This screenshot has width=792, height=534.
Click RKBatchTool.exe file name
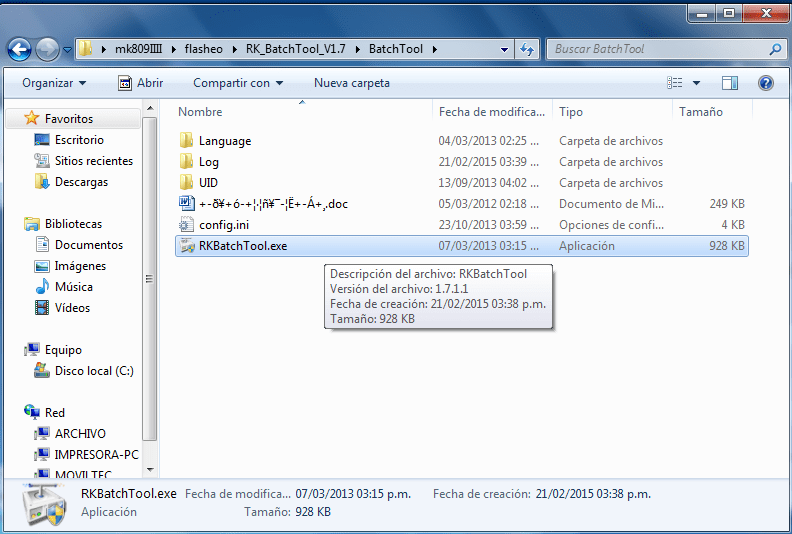pyautogui.click(x=243, y=246)
